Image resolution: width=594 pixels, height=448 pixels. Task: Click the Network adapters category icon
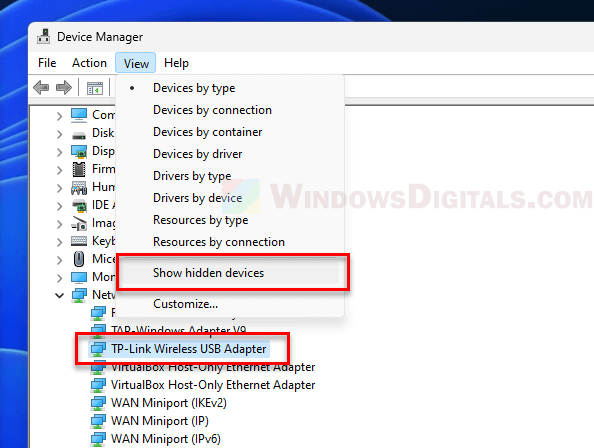(x=79, y=295)
